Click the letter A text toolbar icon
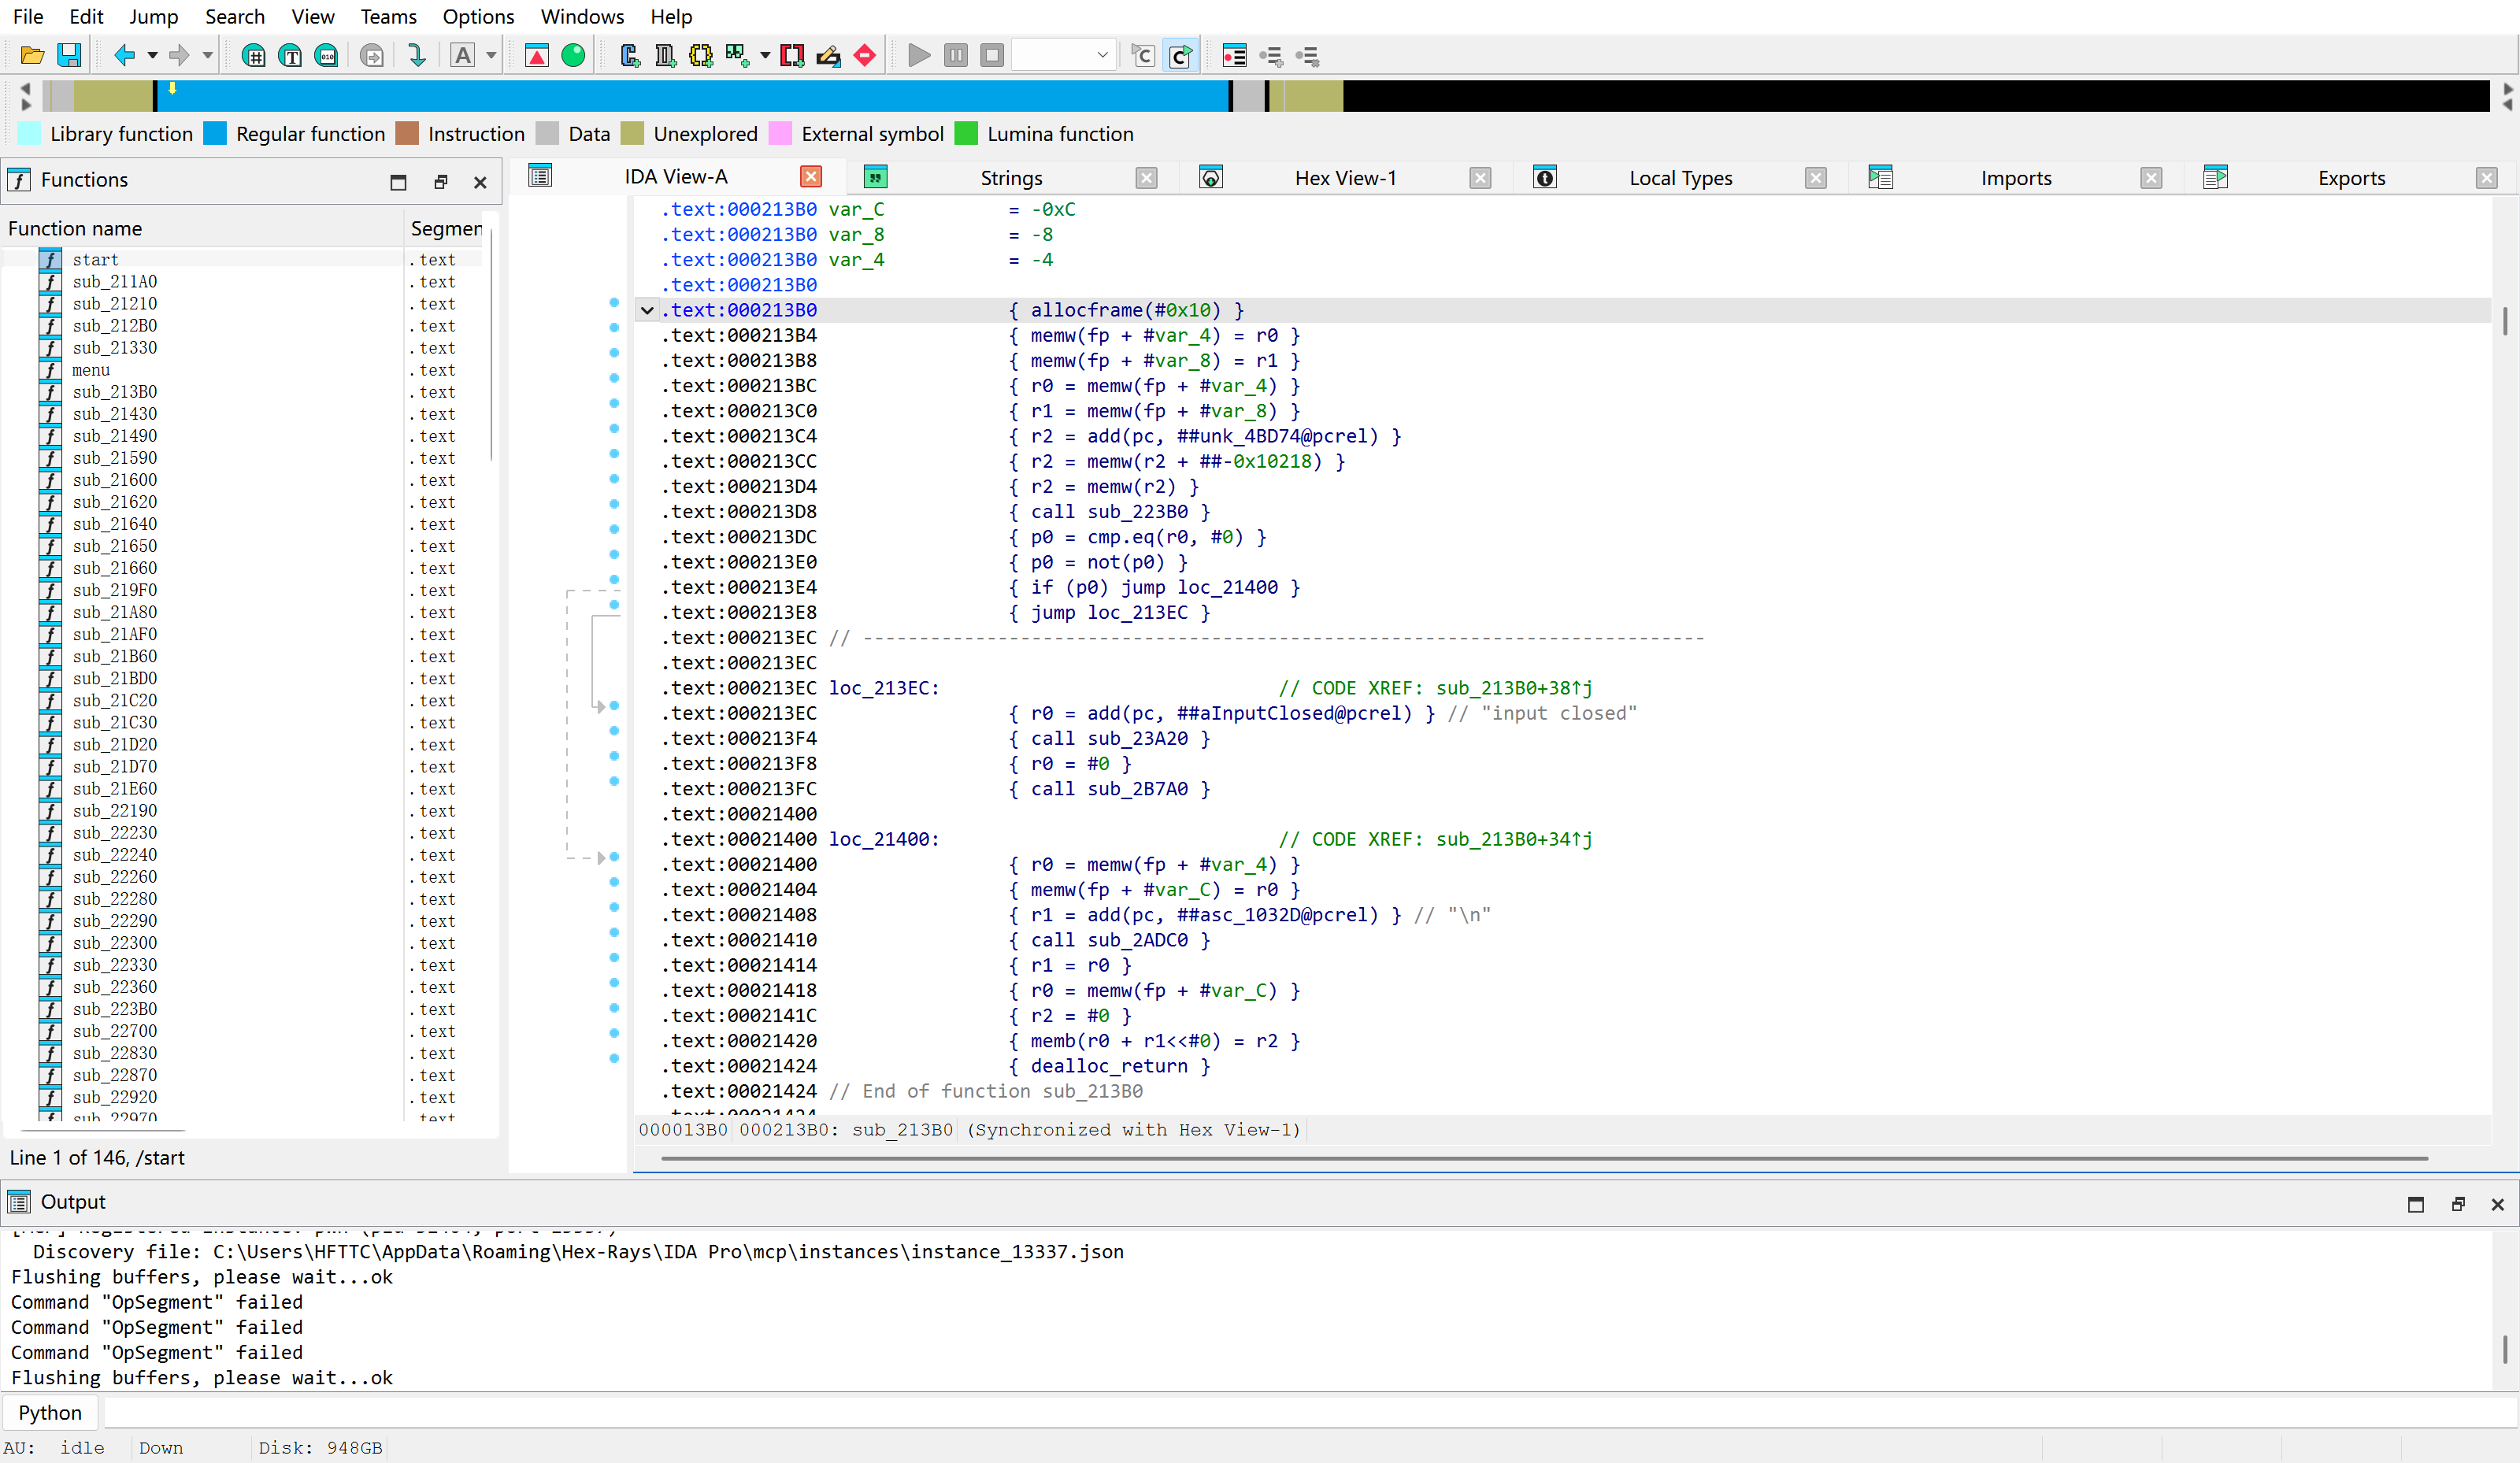Screen dimensions: 2520x1463 point(462,56)
